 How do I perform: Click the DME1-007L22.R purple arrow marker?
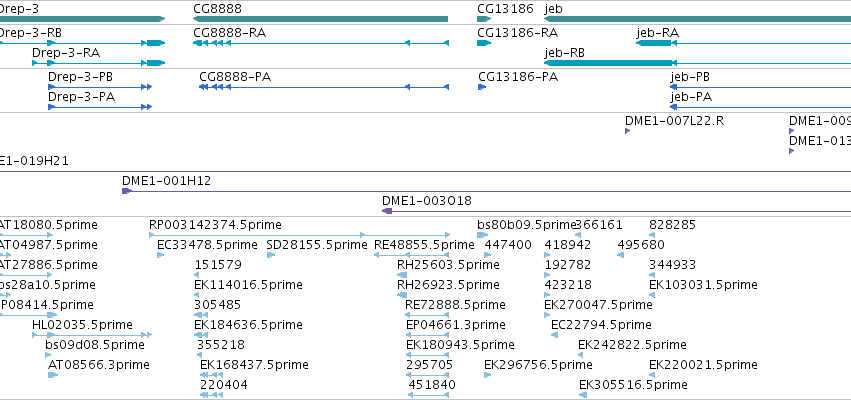point(628,131)
